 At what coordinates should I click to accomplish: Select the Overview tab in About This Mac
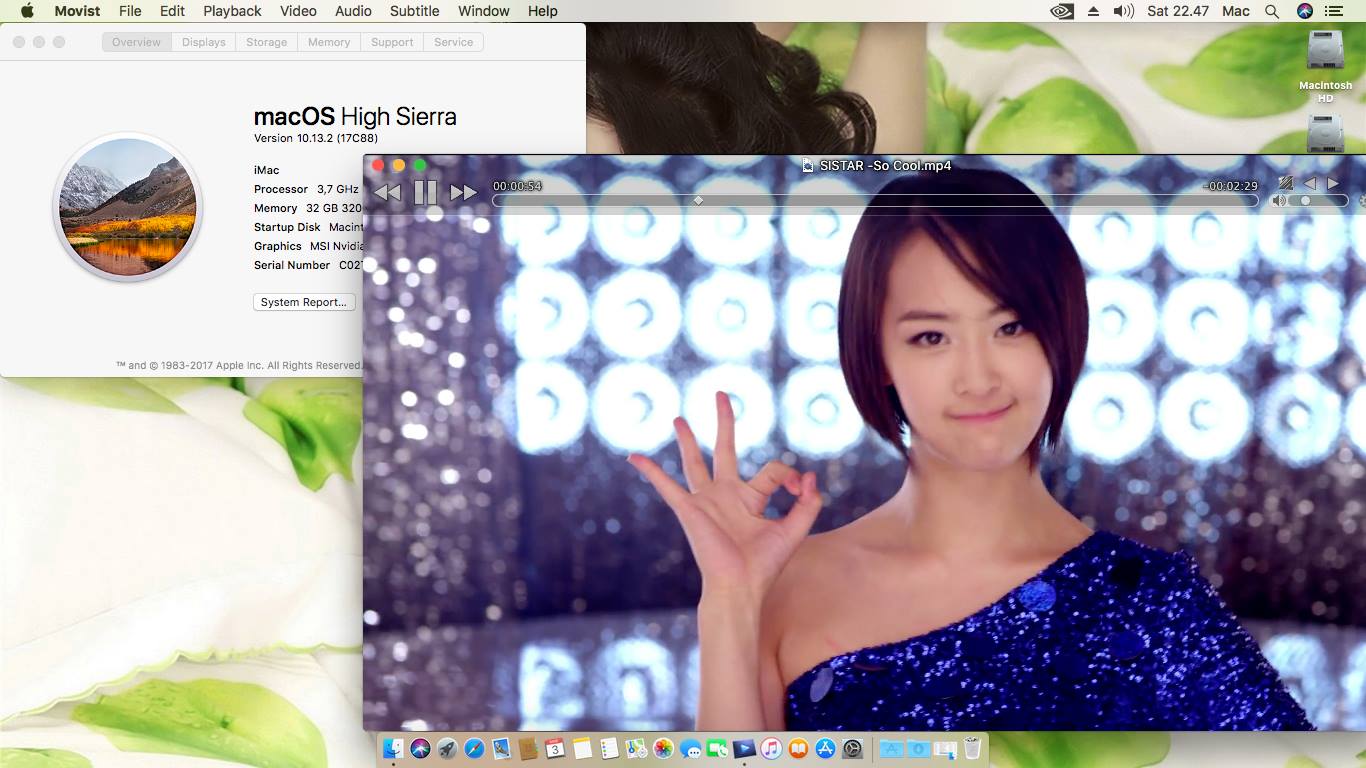point(137,42)
